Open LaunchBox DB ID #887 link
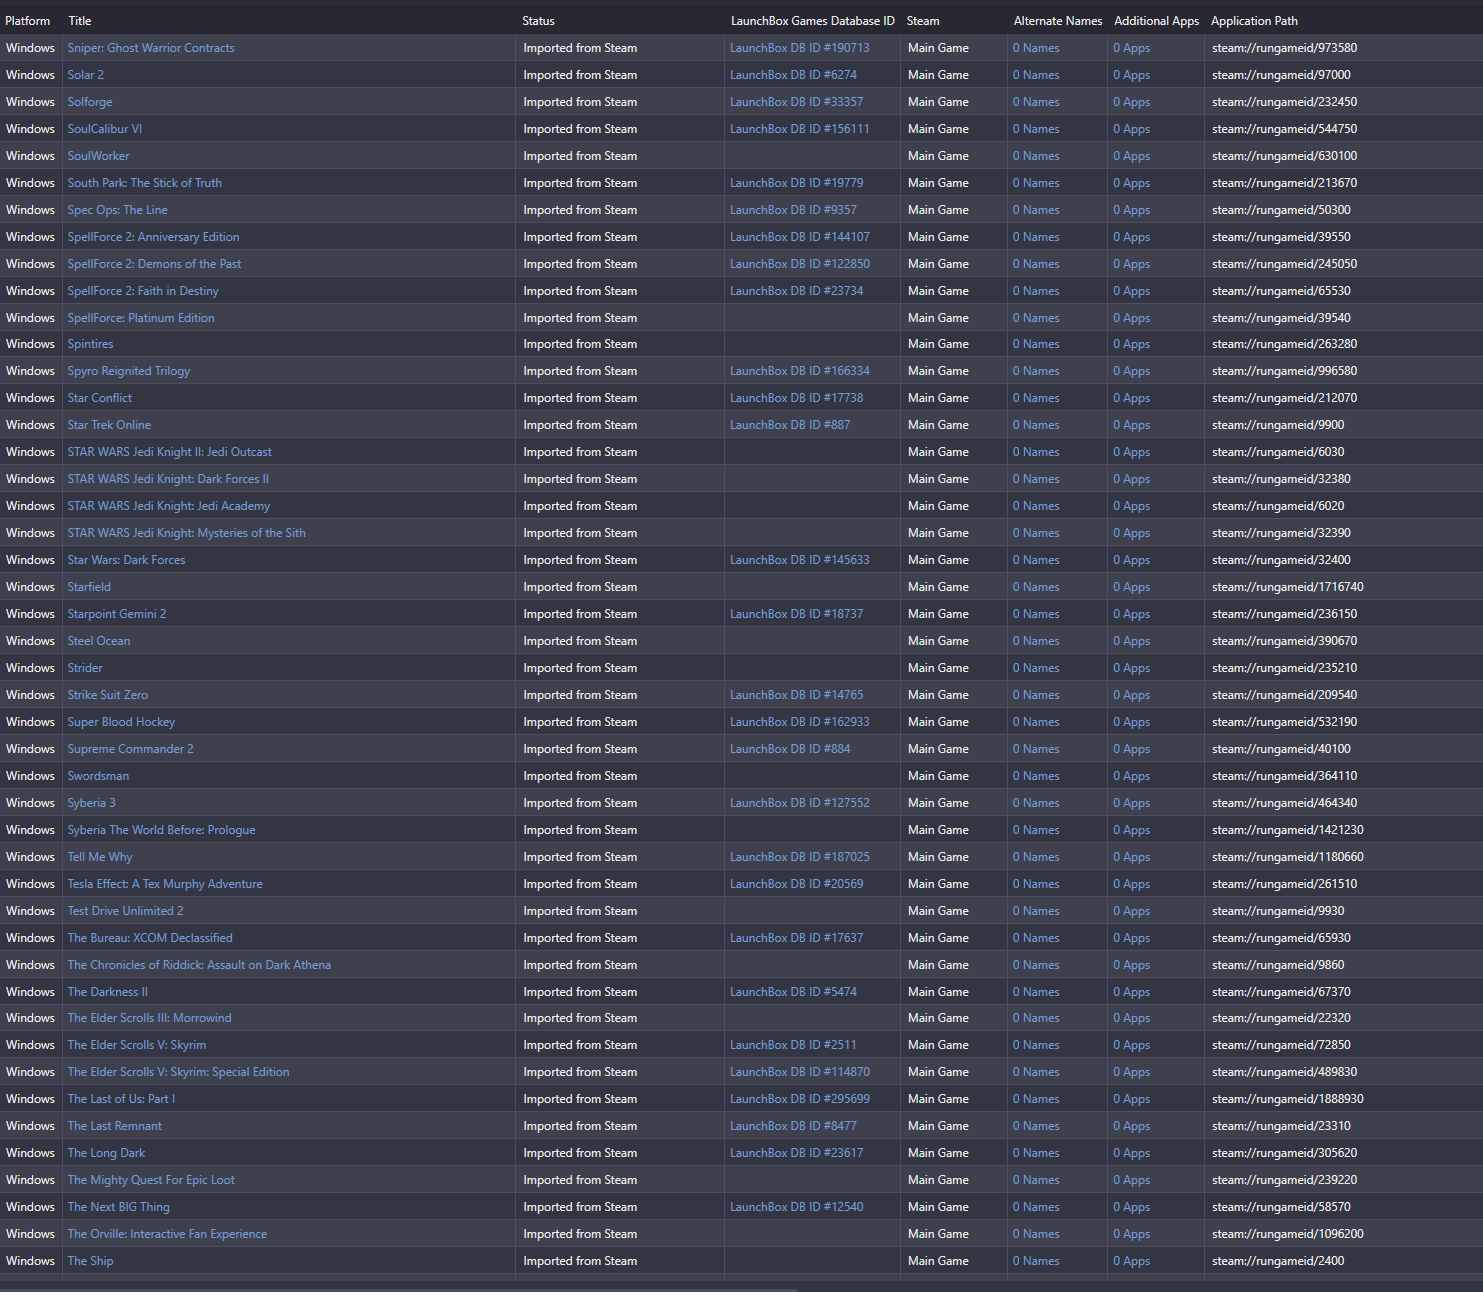This screenshot has height=1292, width=1483. [790, 425]
